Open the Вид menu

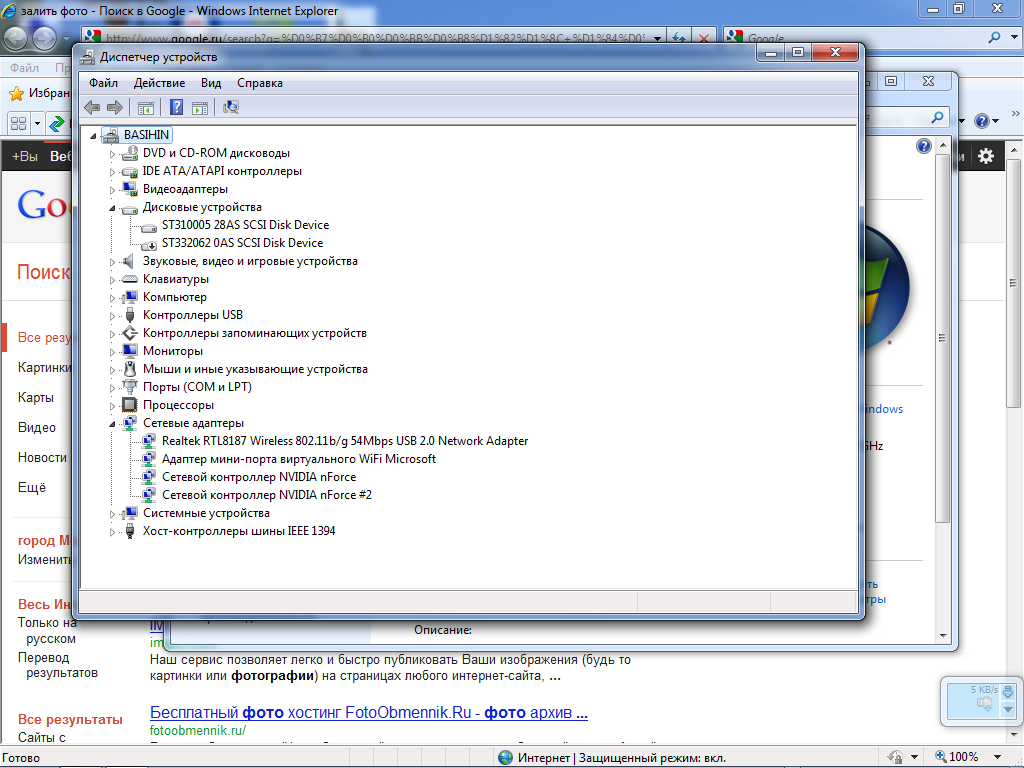[x=211, y=83]
